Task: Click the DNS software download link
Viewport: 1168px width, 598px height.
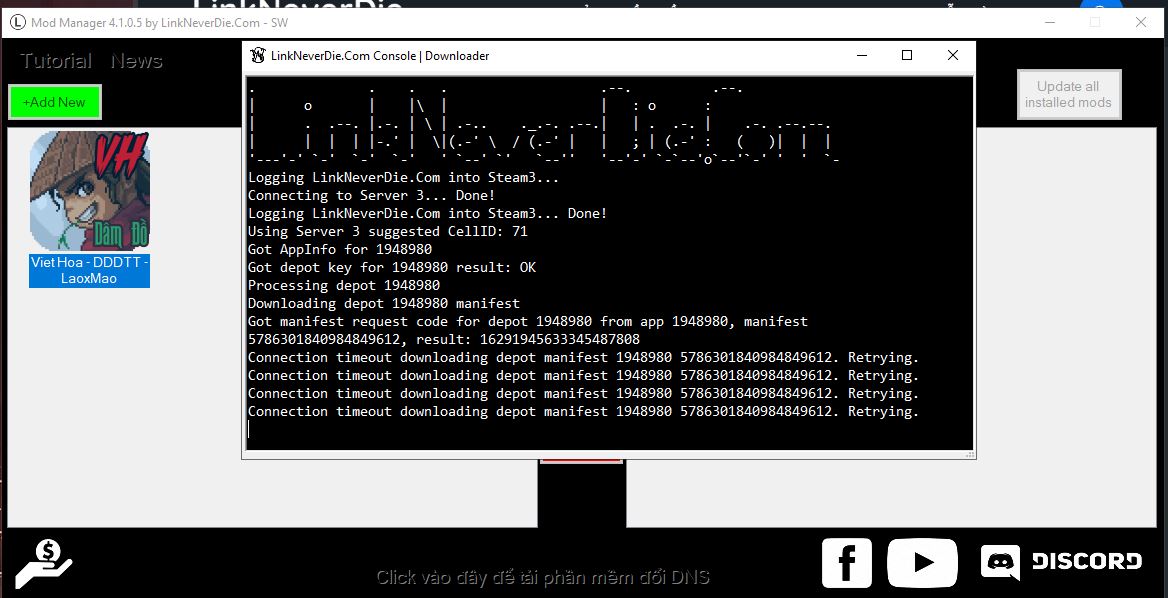Action: [543, 577]
